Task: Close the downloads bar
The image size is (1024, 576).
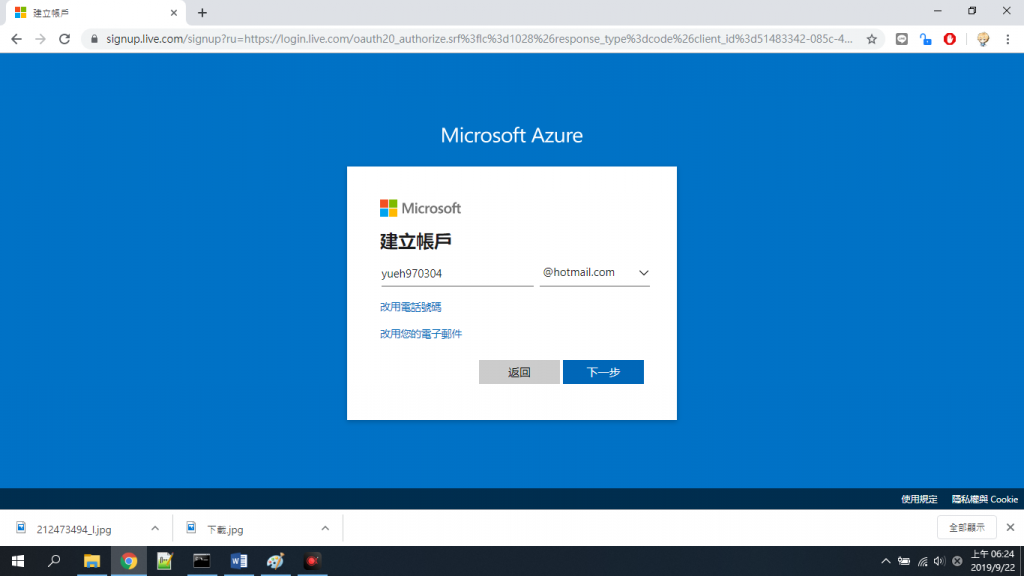Action: click(1010, 528)
